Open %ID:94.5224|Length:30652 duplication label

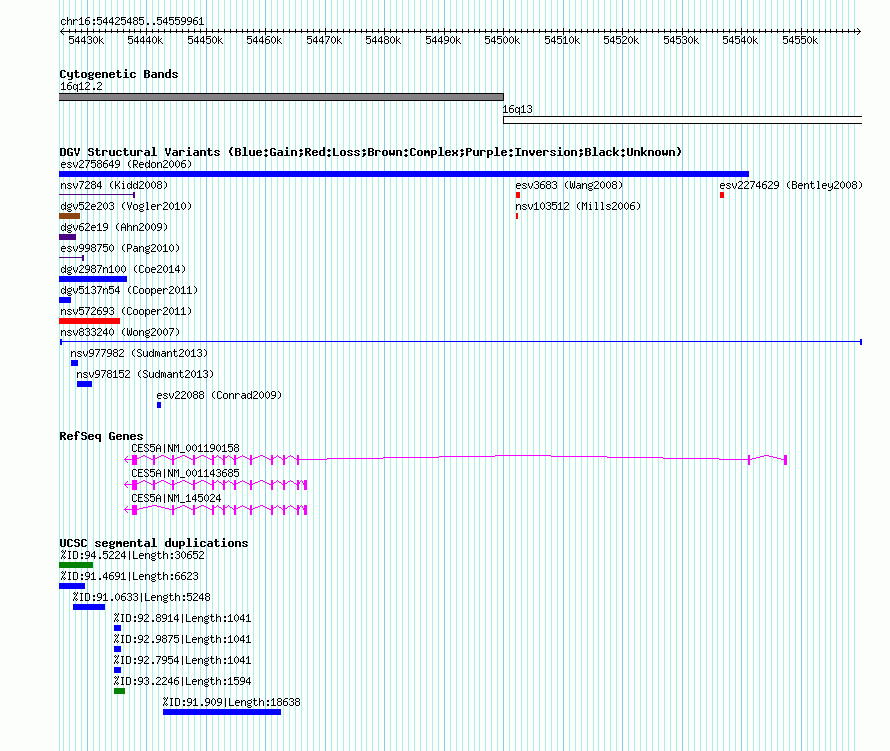[x=132, y=555]
